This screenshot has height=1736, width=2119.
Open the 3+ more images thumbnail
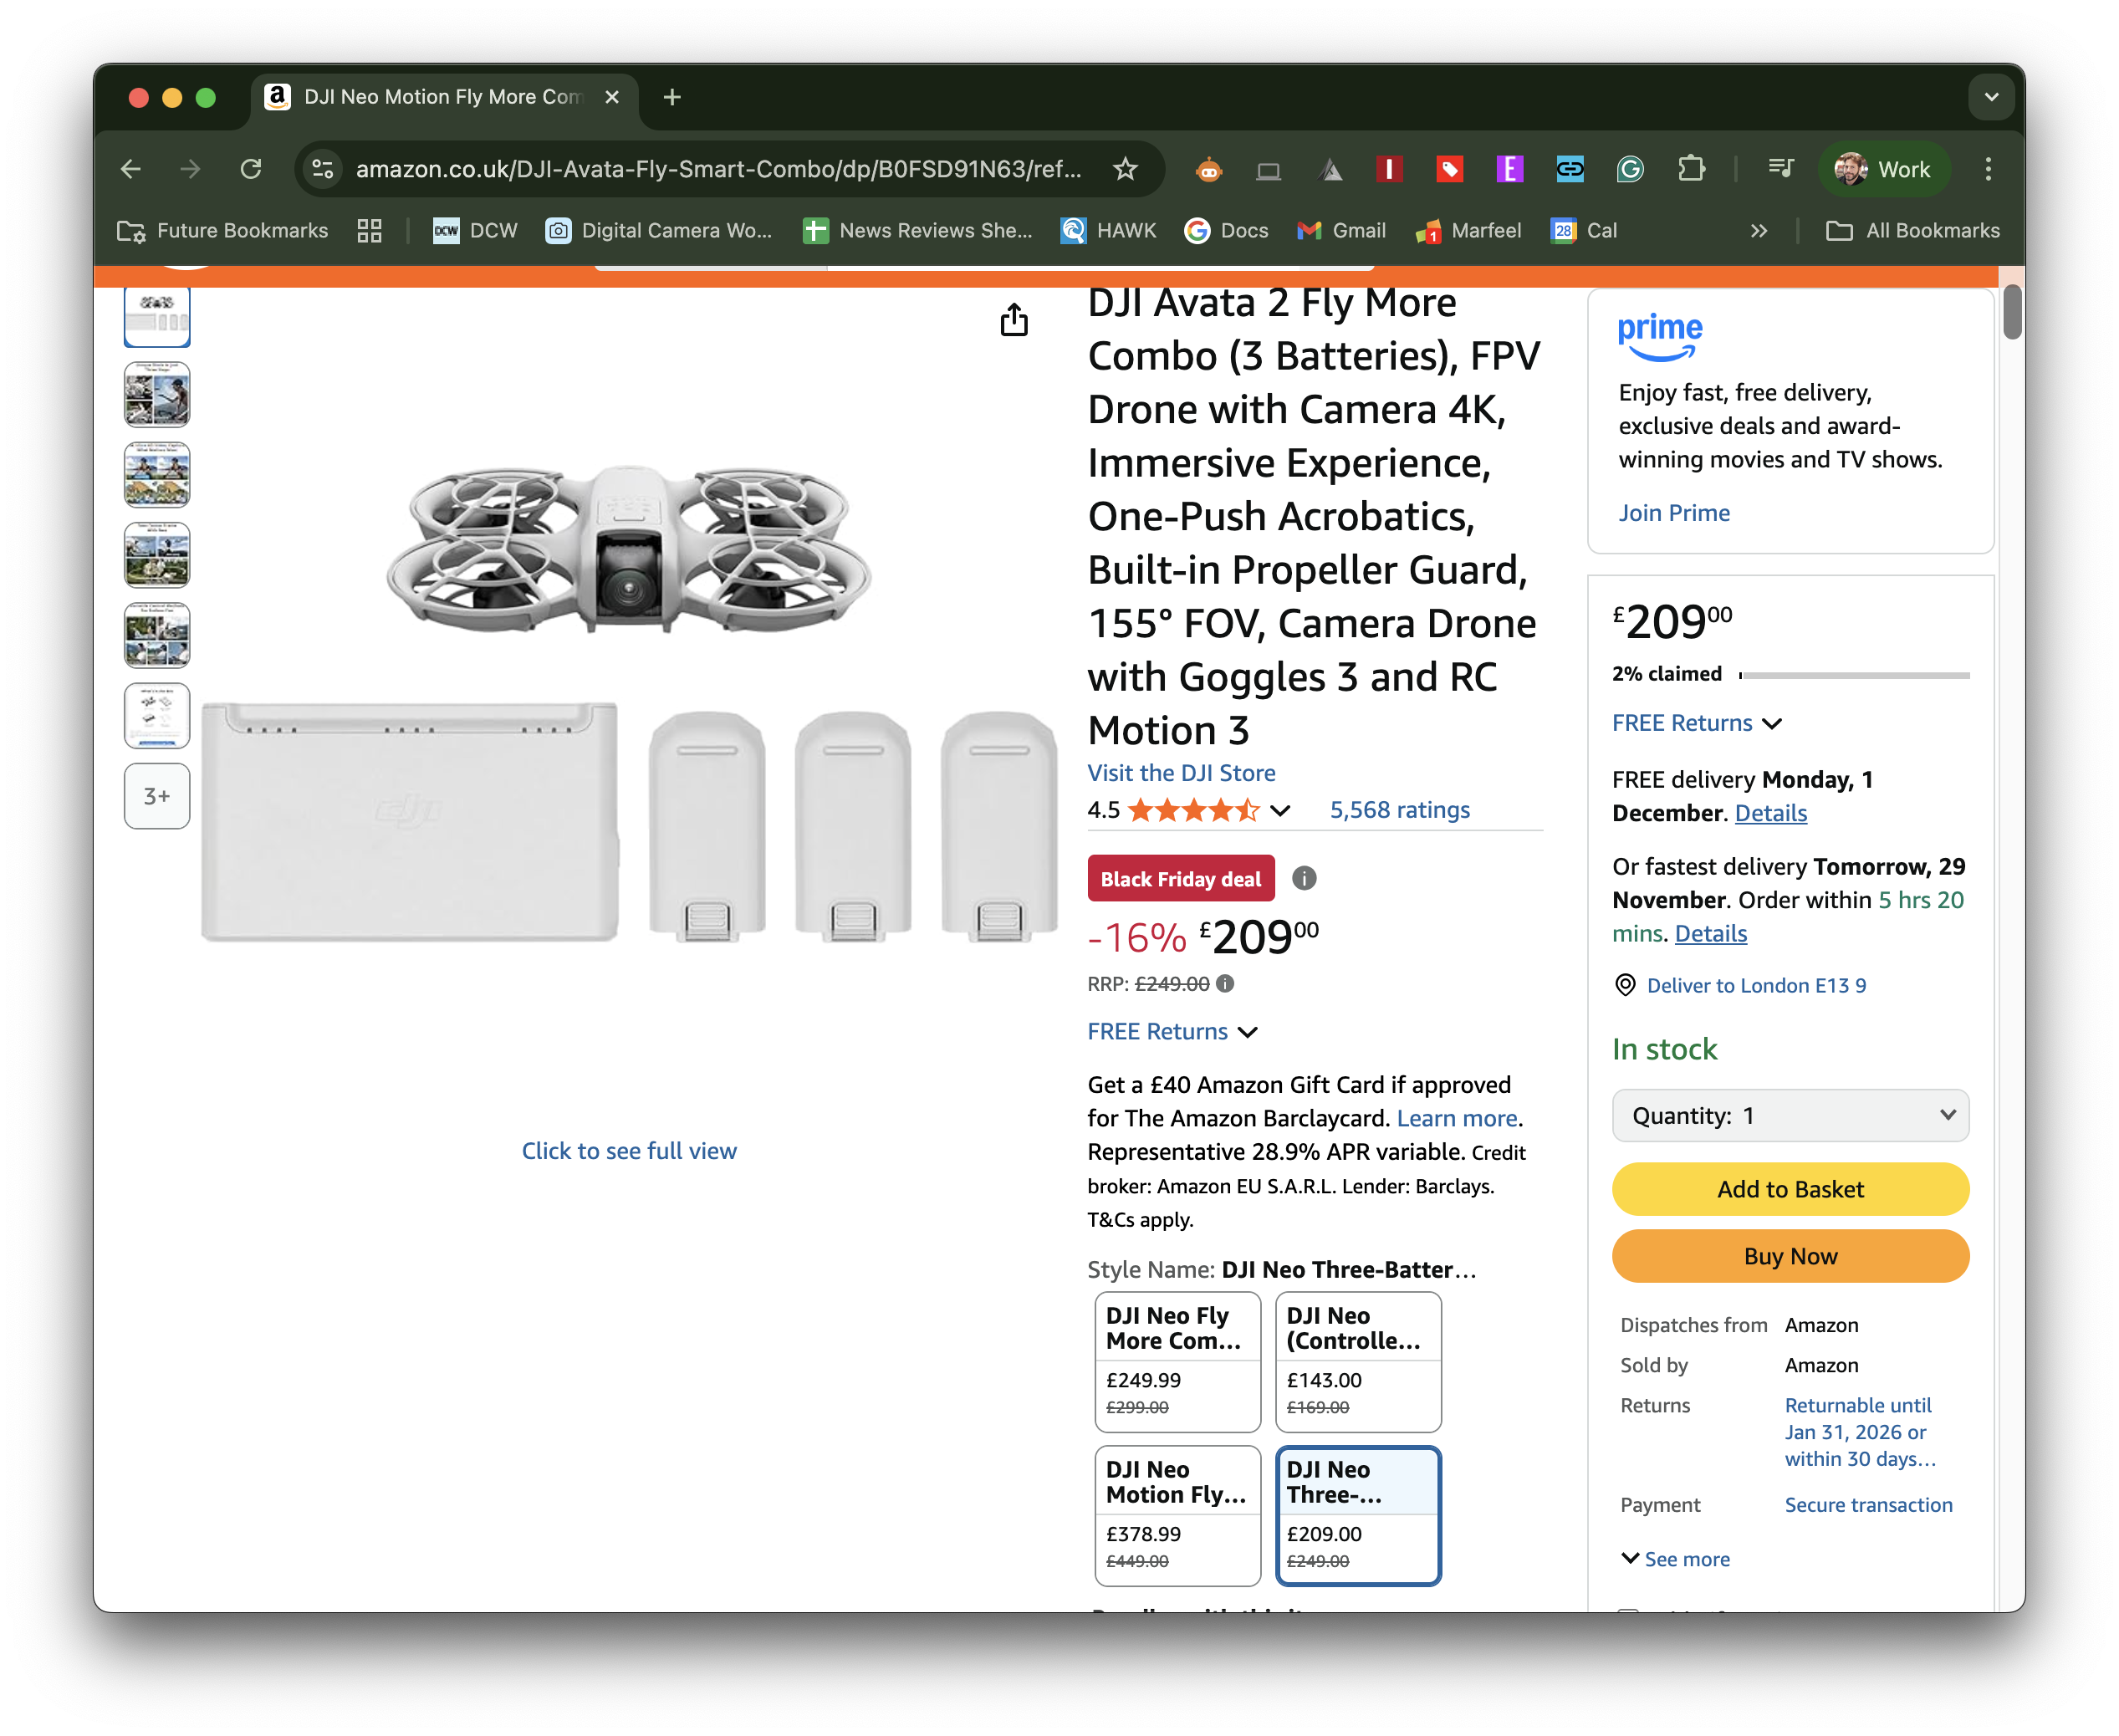[157, 796]
